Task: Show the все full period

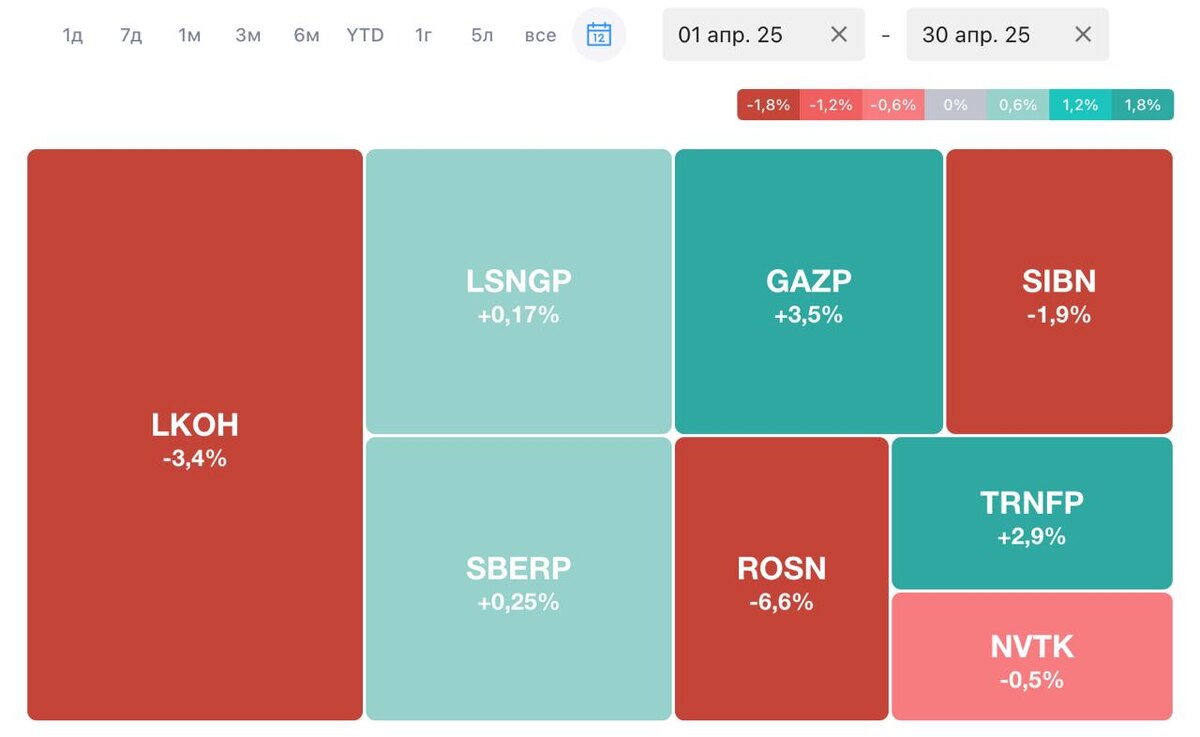Action: [540, 35]
